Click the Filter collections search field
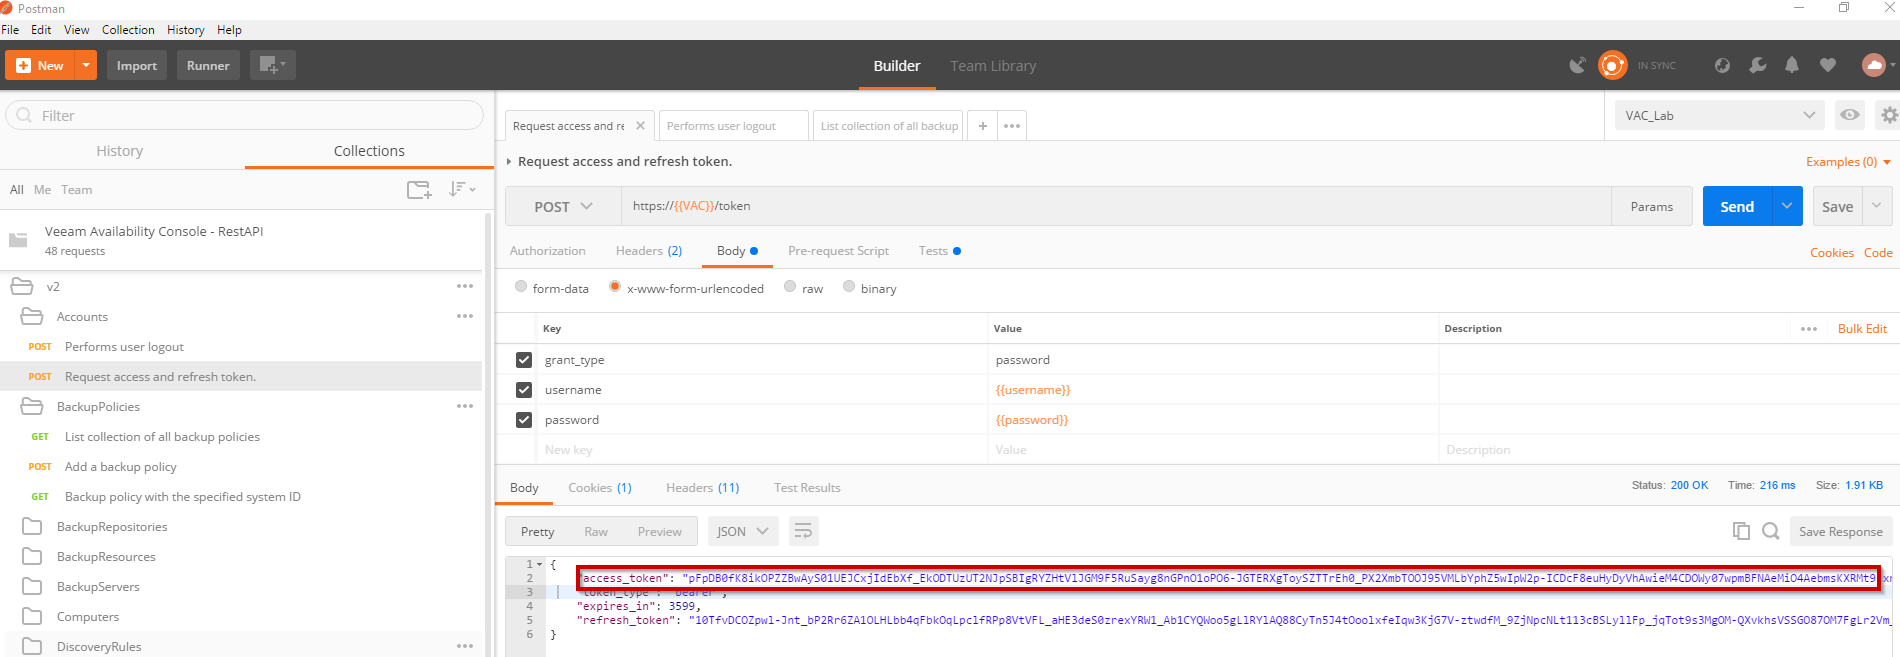 pyautogui.click(x=245, y=115)
